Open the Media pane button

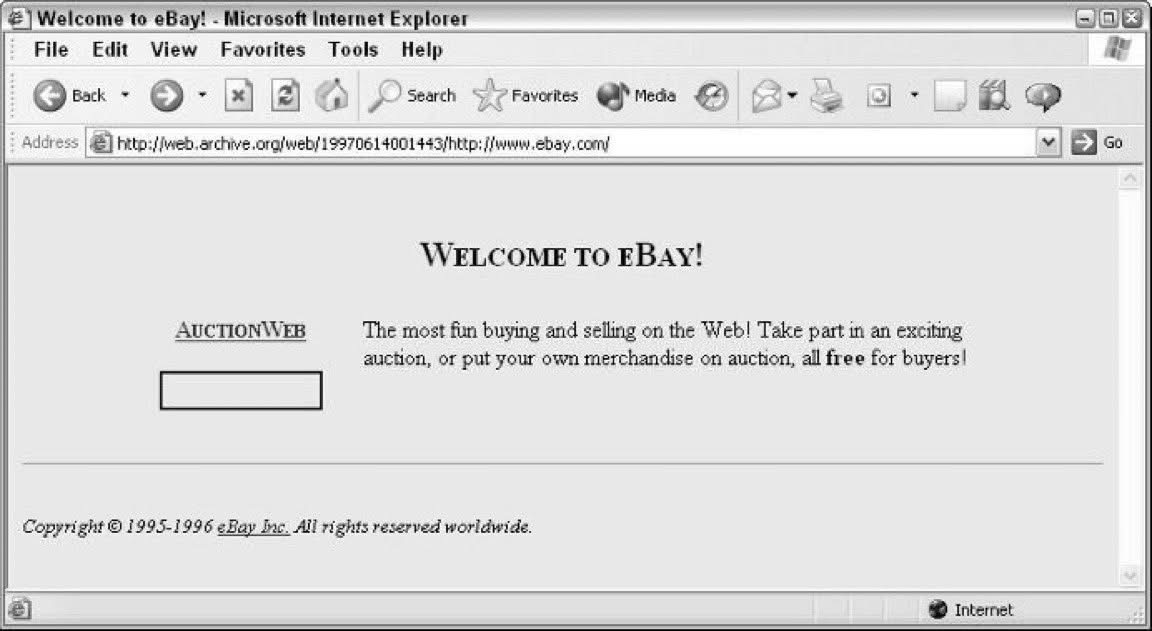click(637, 96)
